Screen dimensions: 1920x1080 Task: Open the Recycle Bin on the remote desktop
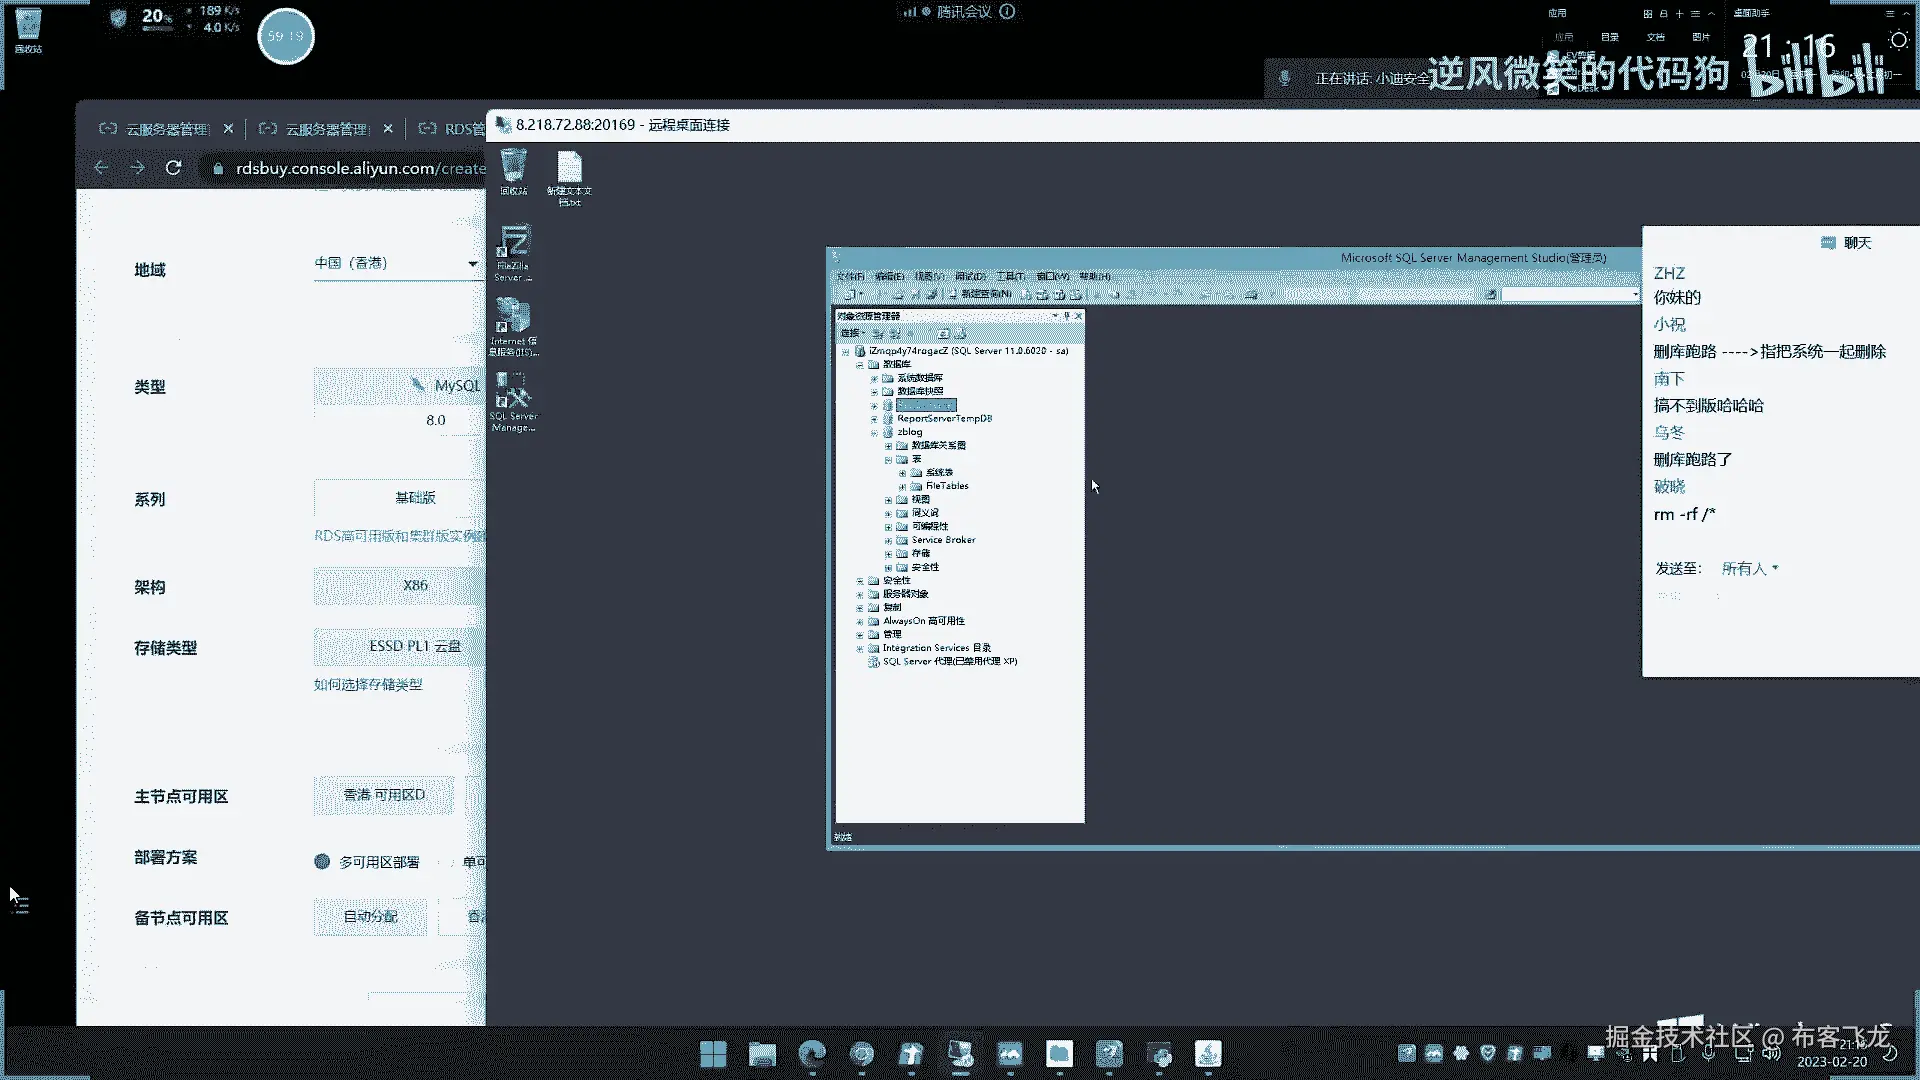(513, 168)
